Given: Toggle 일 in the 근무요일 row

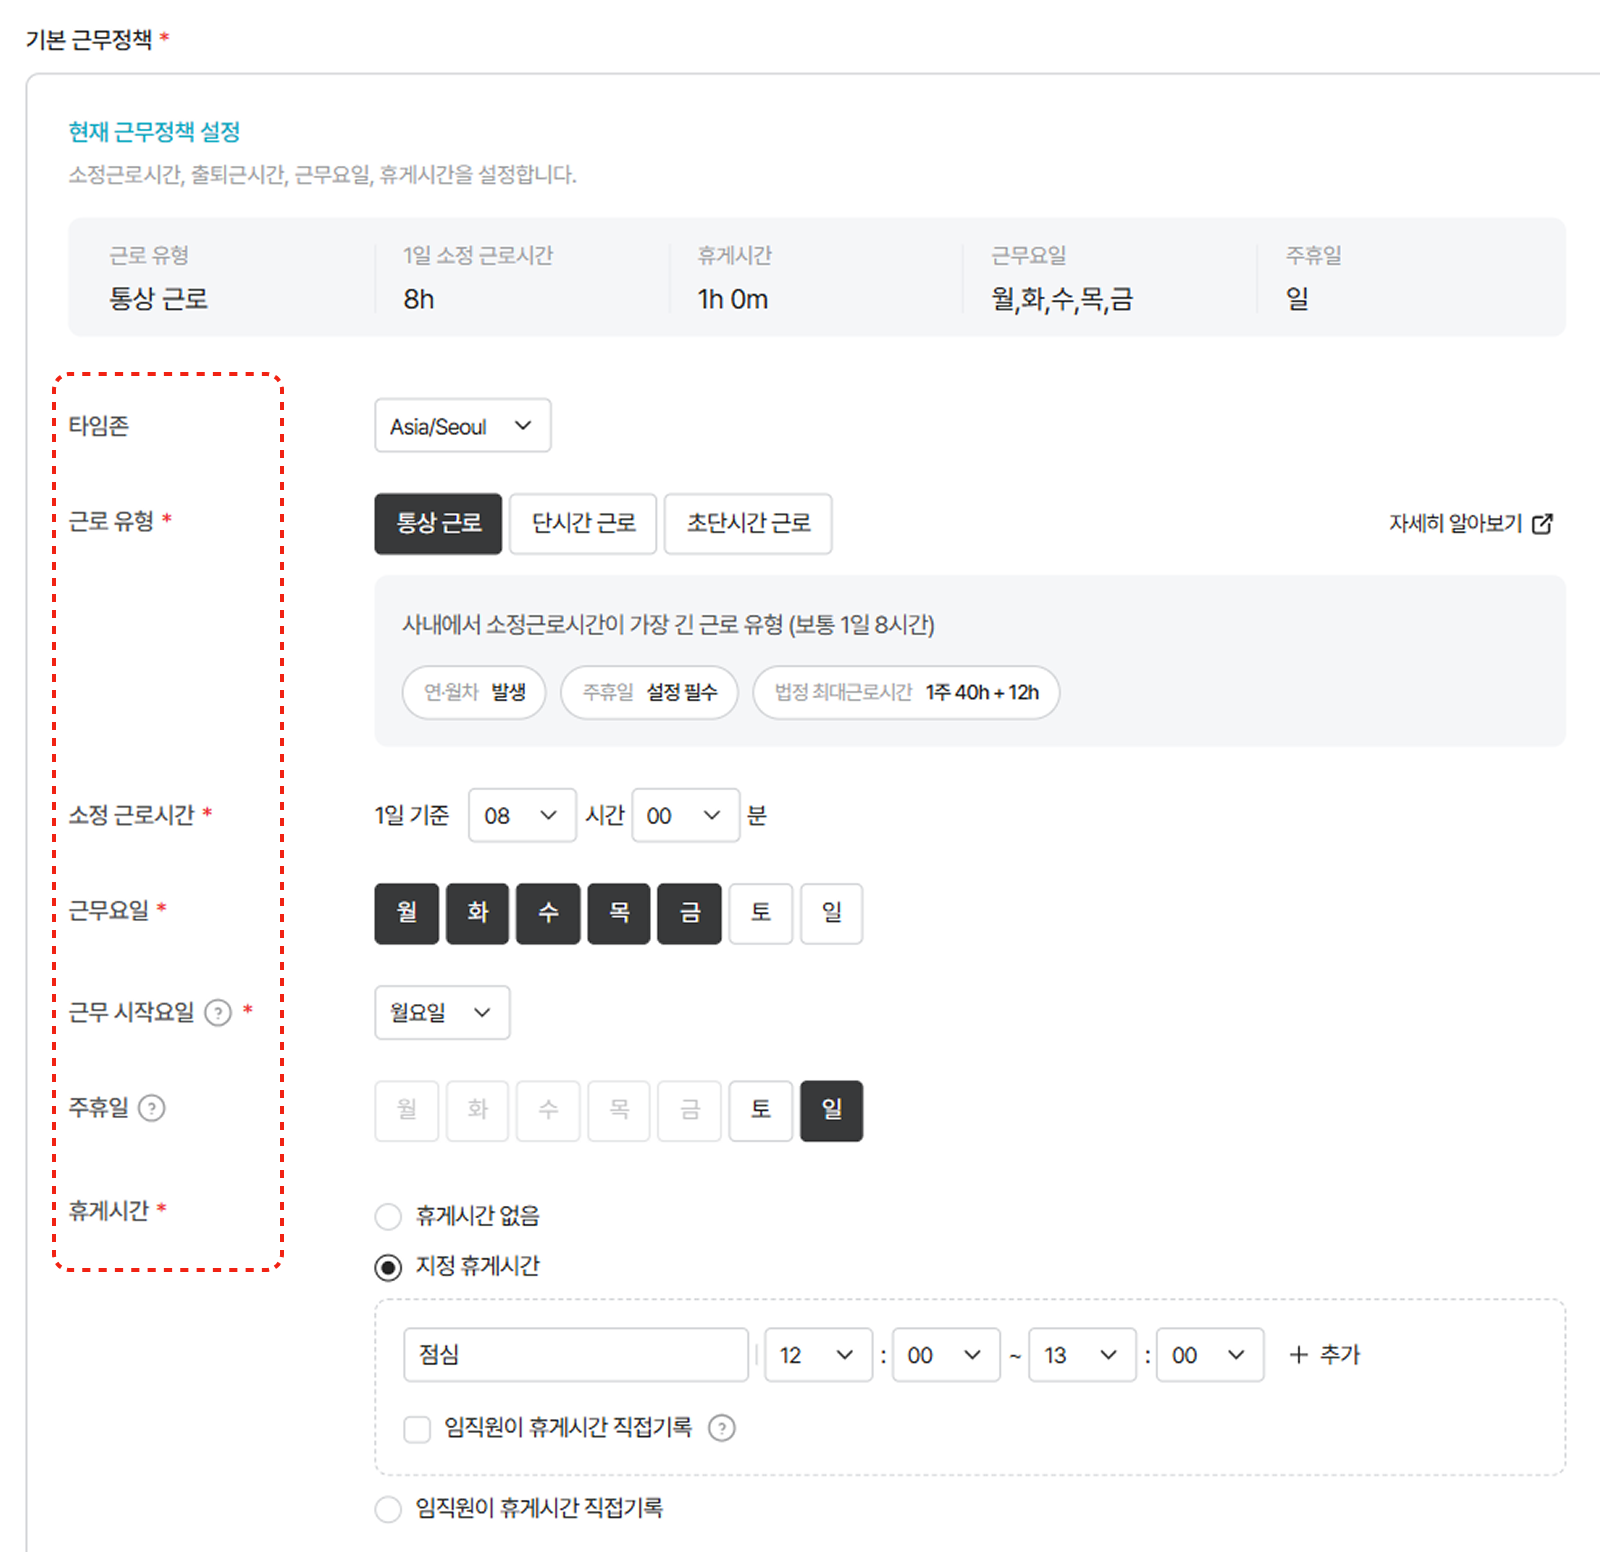Looking at the screenshot, I should [832, 913].
